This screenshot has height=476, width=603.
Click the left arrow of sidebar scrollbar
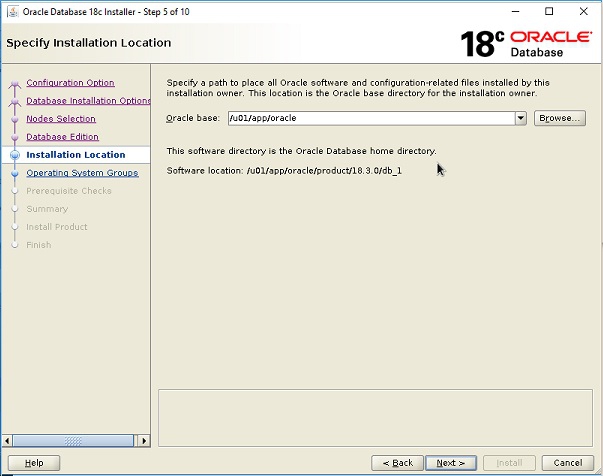click(x=7, y=441)
